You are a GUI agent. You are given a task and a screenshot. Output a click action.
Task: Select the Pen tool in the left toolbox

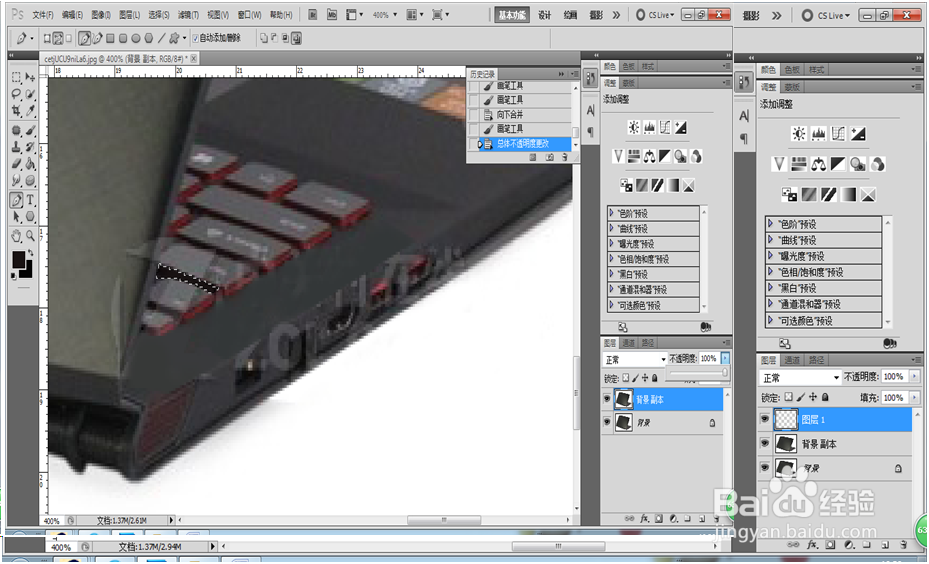click(16, 200)
